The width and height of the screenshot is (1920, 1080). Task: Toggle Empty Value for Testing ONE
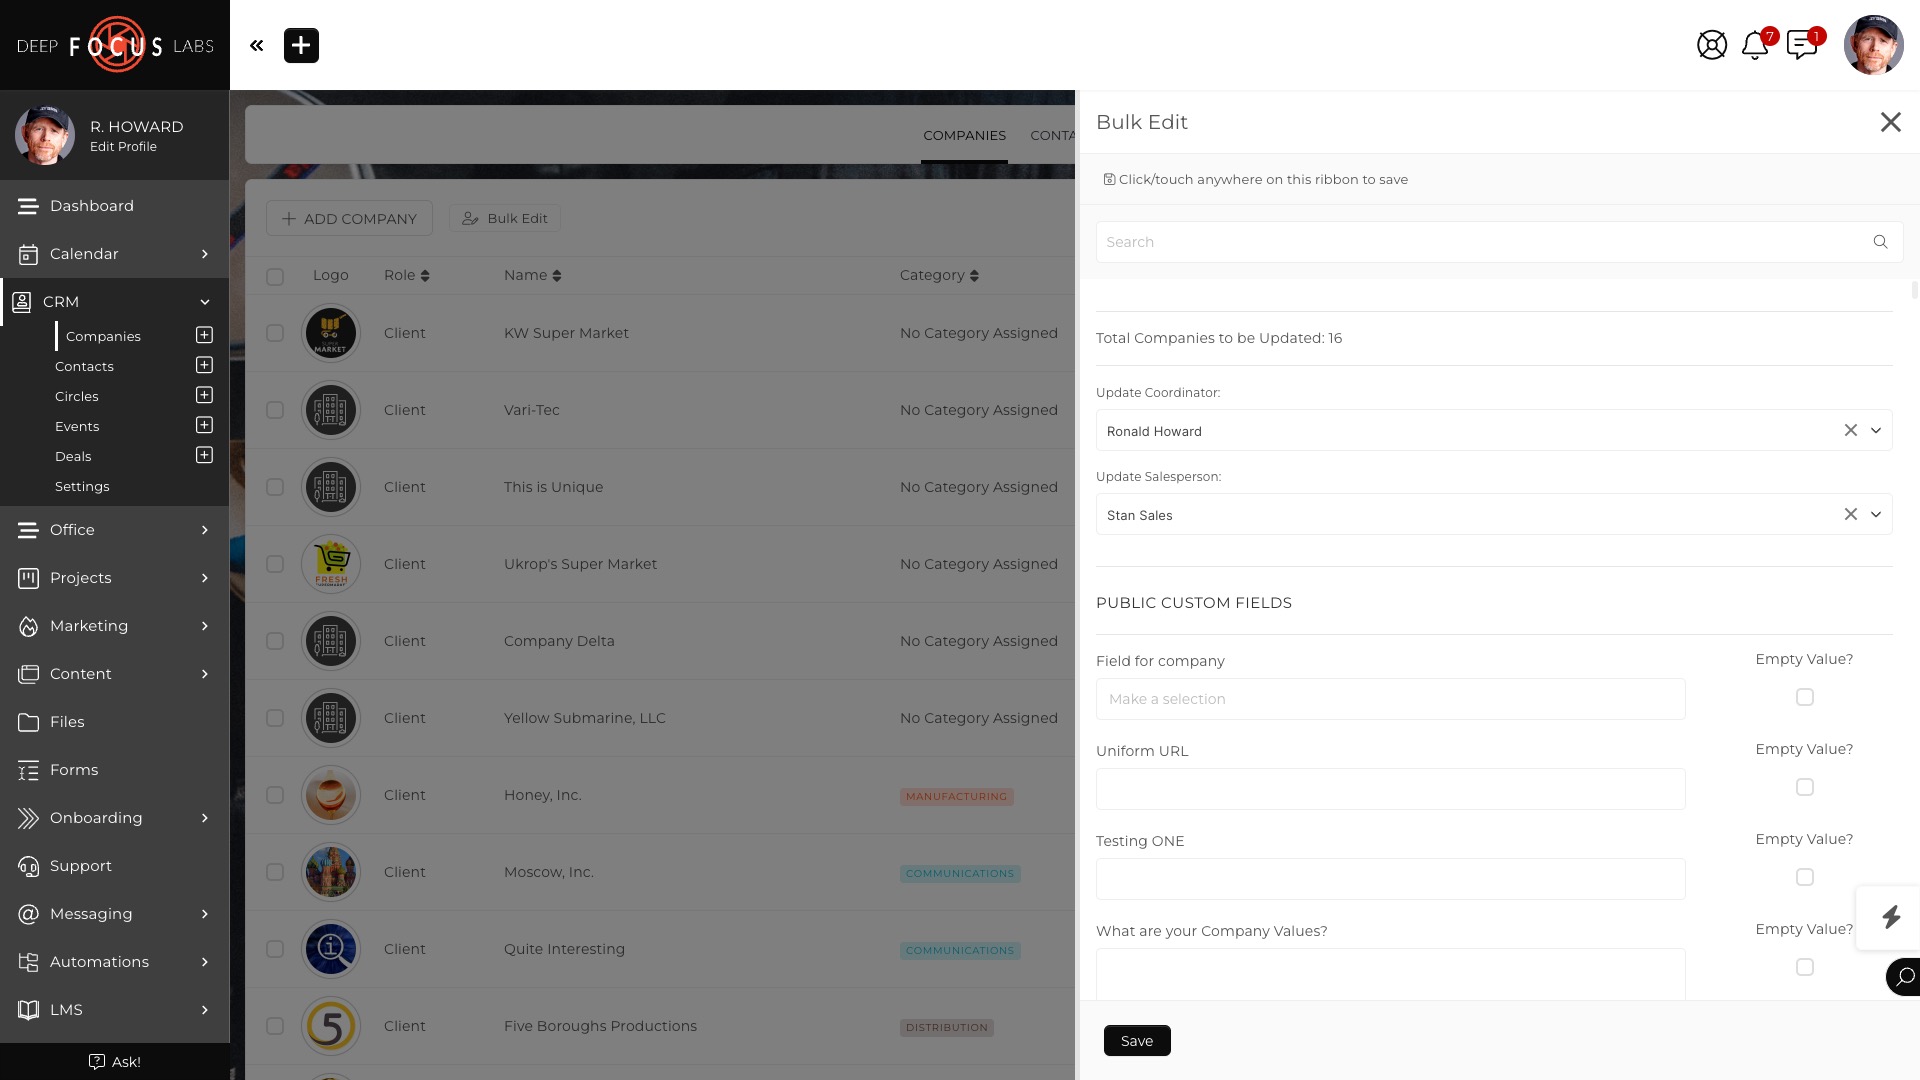tap(1804, 877)
